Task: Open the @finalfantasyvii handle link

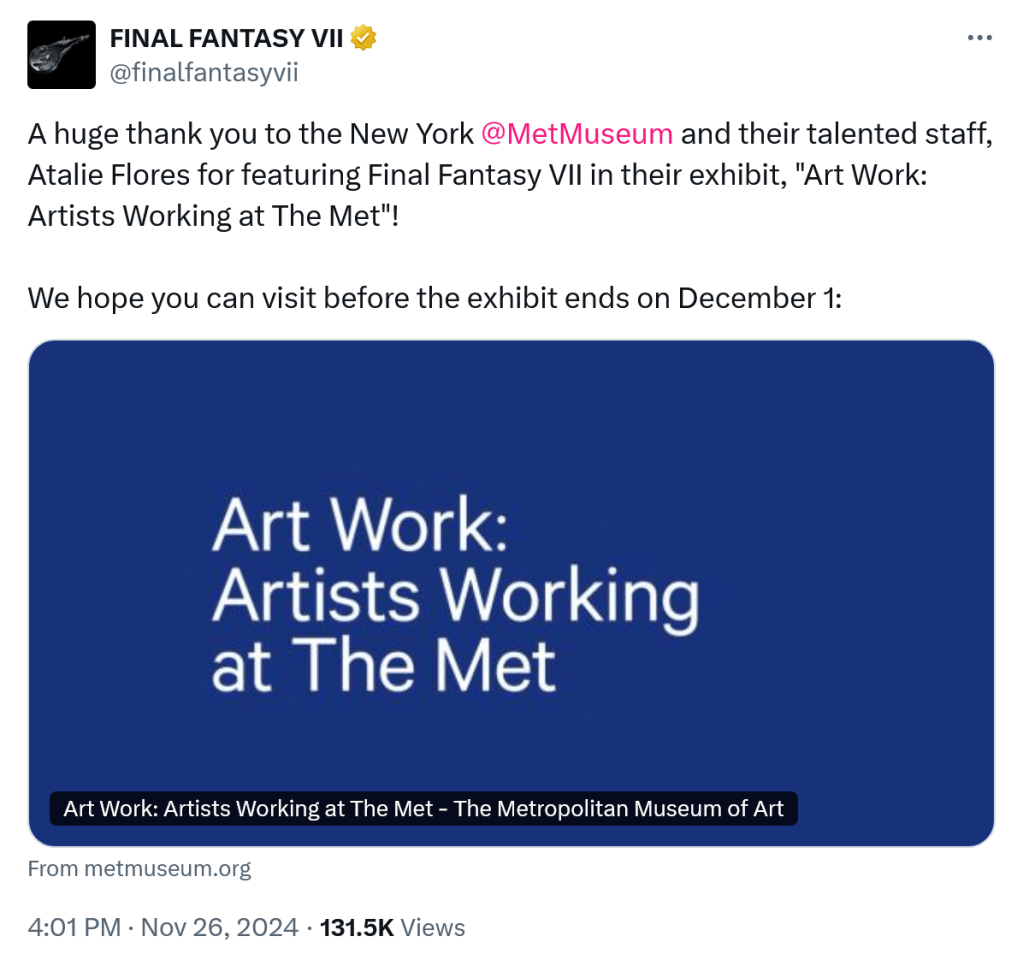Action: 203,72
